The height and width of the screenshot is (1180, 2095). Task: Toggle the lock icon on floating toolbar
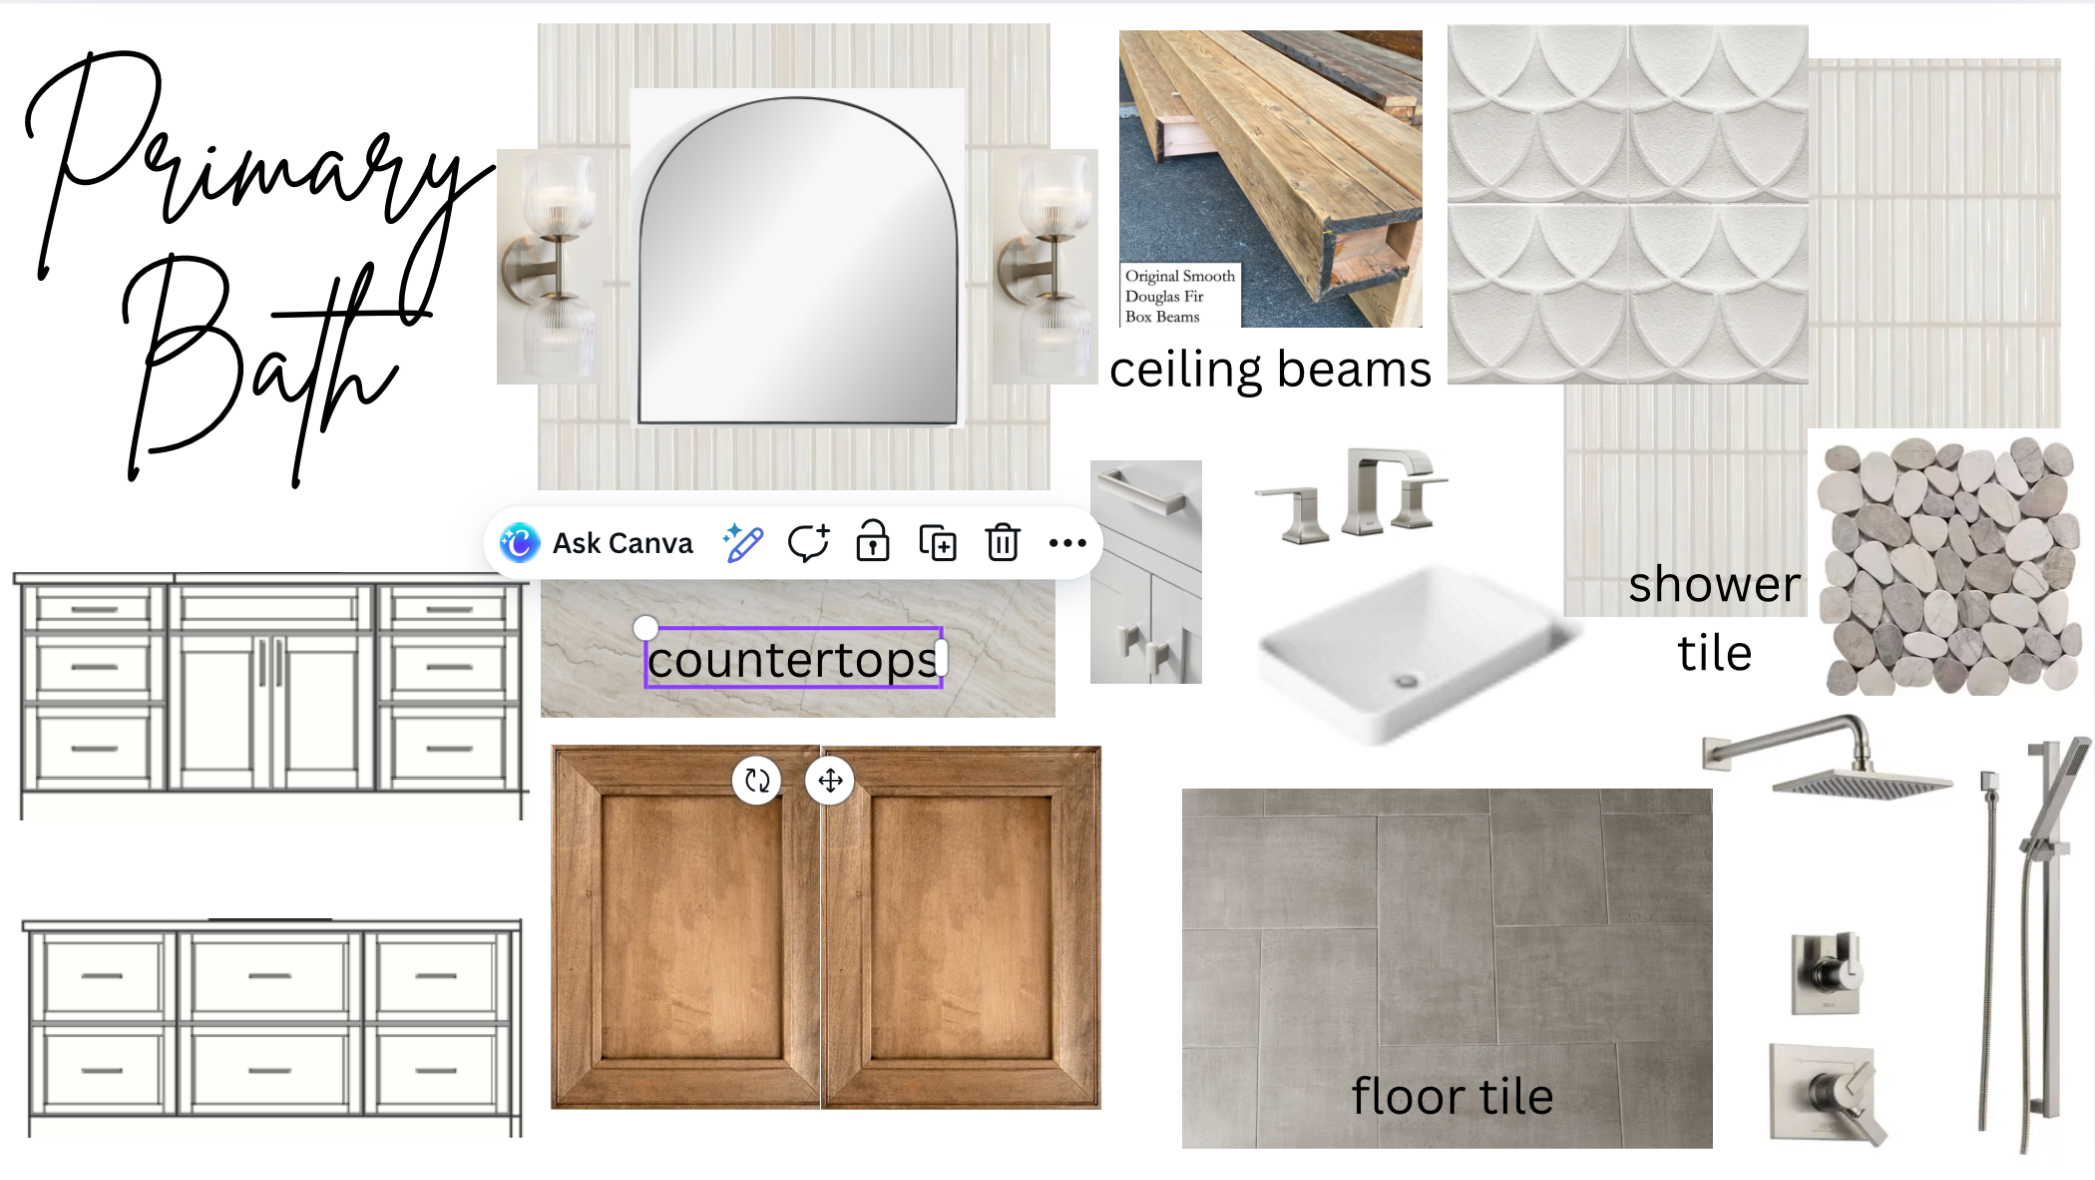click(872, 543)
